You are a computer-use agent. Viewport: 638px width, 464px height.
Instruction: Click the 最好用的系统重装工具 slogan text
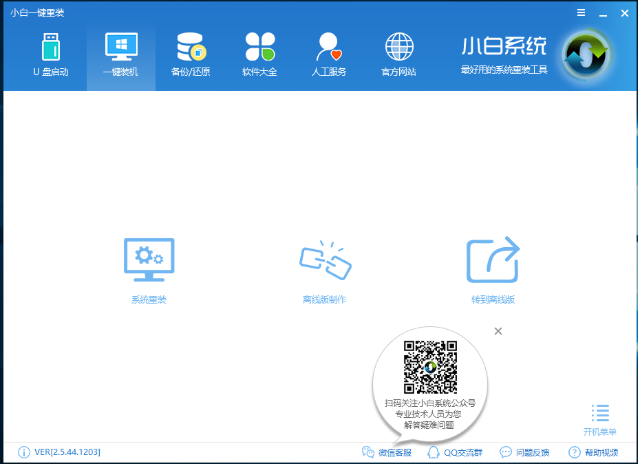pyautogui.click(x=504, y=70)
